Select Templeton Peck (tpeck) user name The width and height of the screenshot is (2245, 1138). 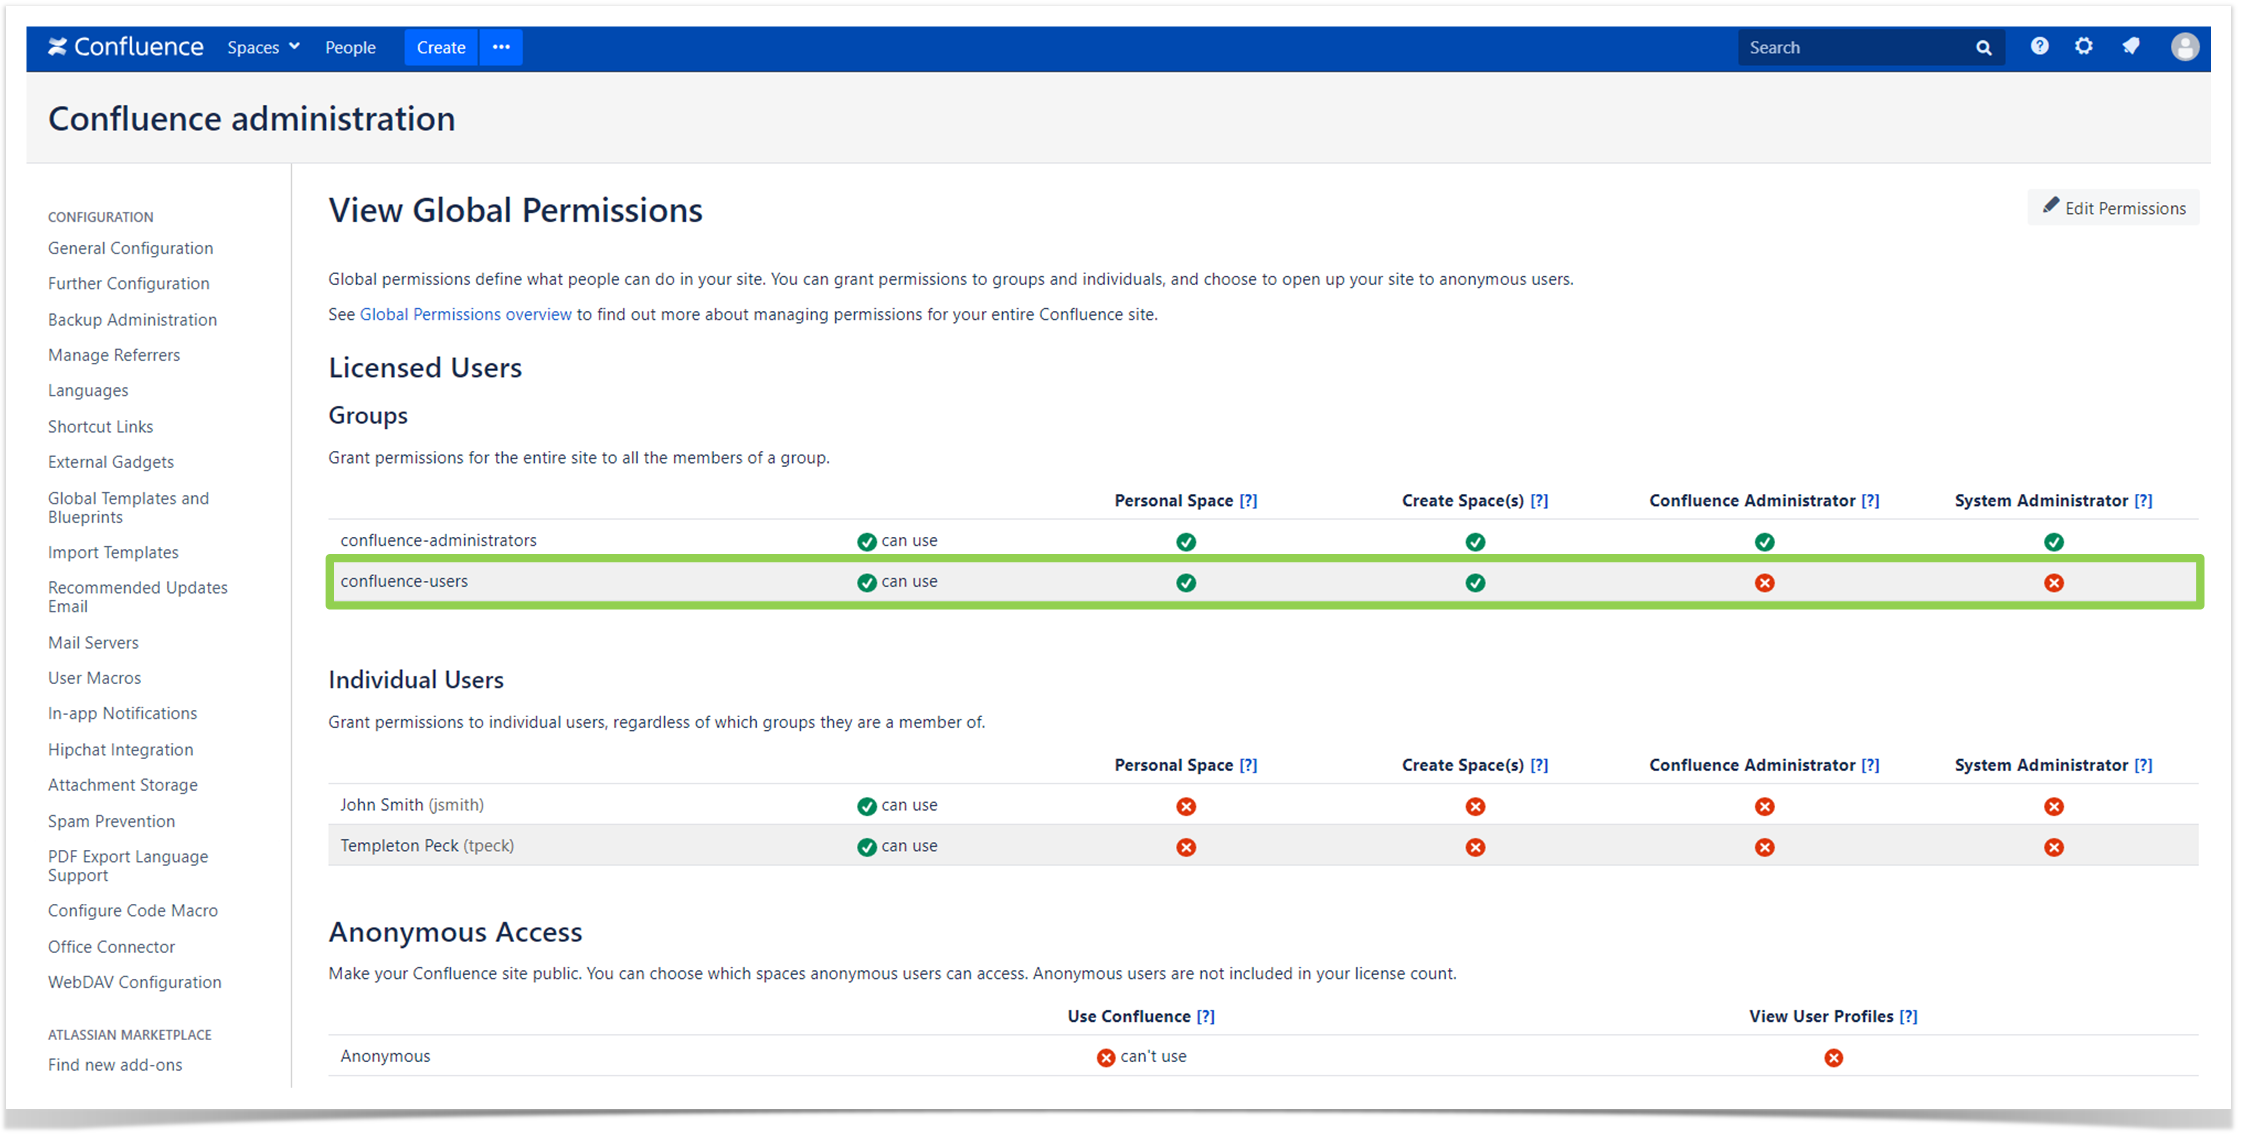click(427, 845)
